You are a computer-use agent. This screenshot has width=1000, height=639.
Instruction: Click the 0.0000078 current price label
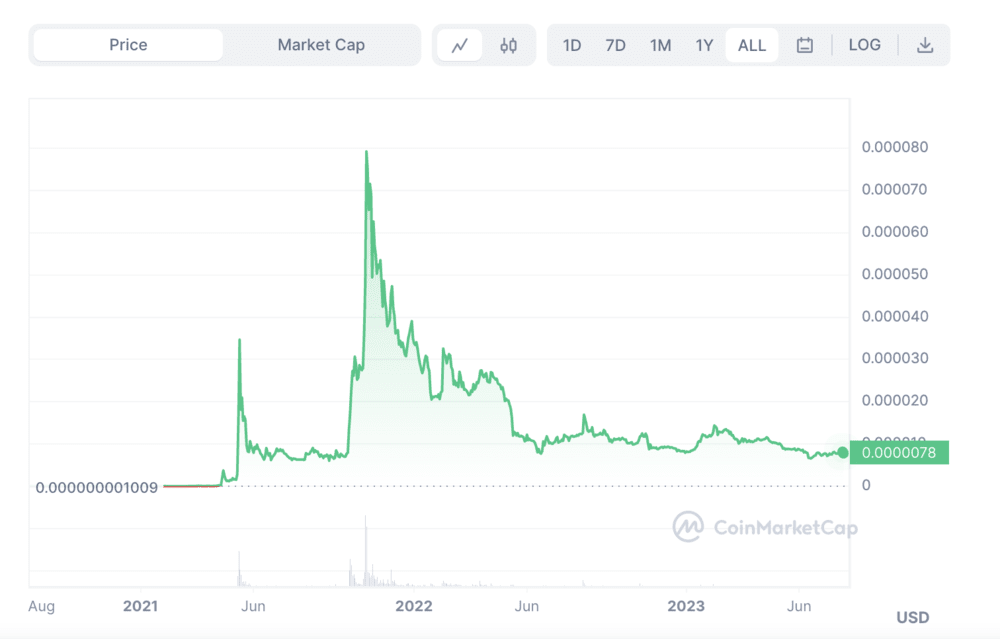tap(898, 453)
